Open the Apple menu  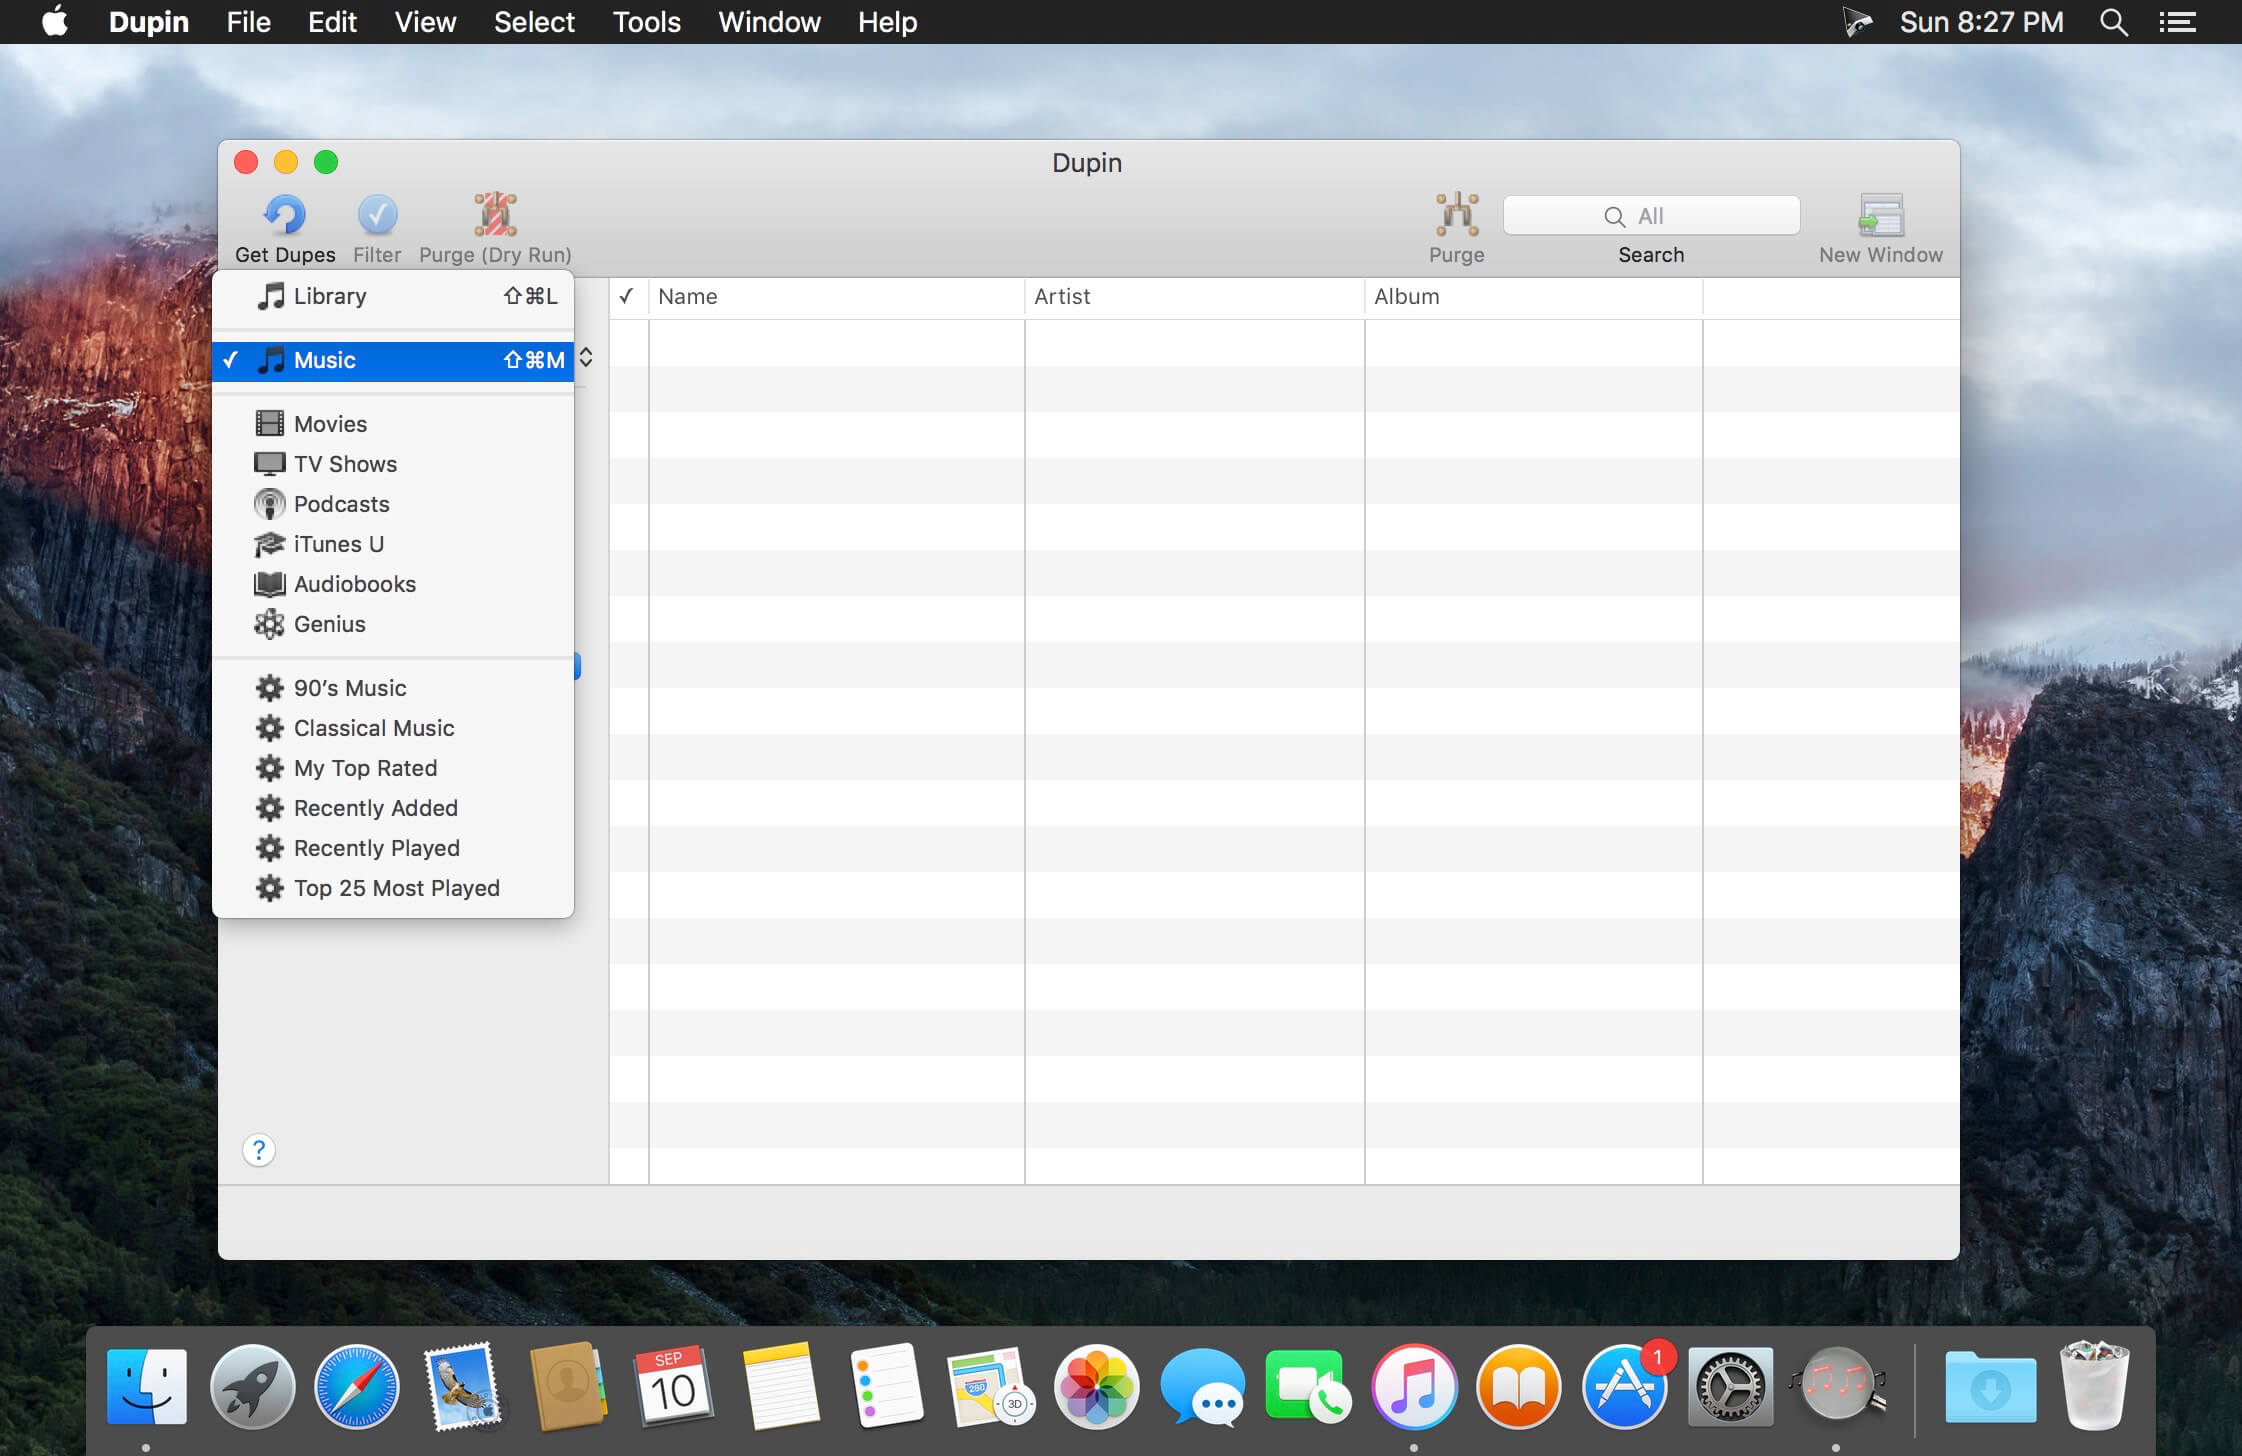click(x=55, y=22)
